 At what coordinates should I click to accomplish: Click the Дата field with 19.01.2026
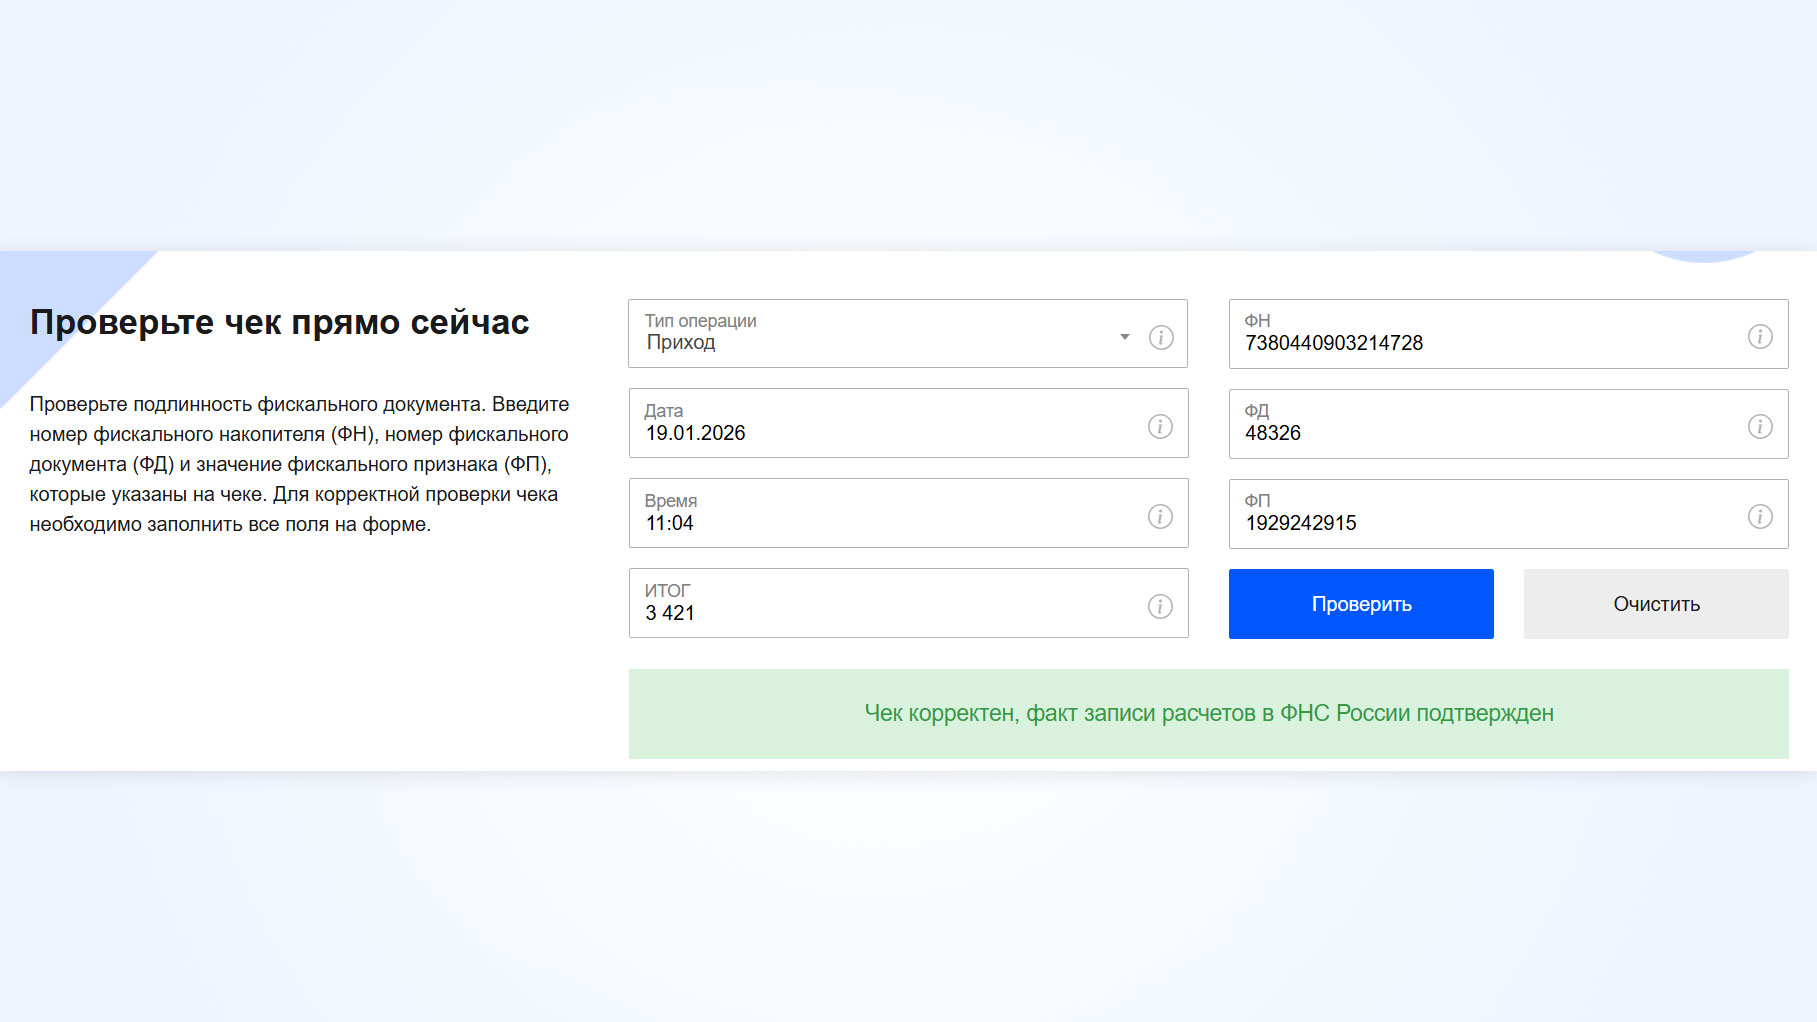[x=880, y=433]
